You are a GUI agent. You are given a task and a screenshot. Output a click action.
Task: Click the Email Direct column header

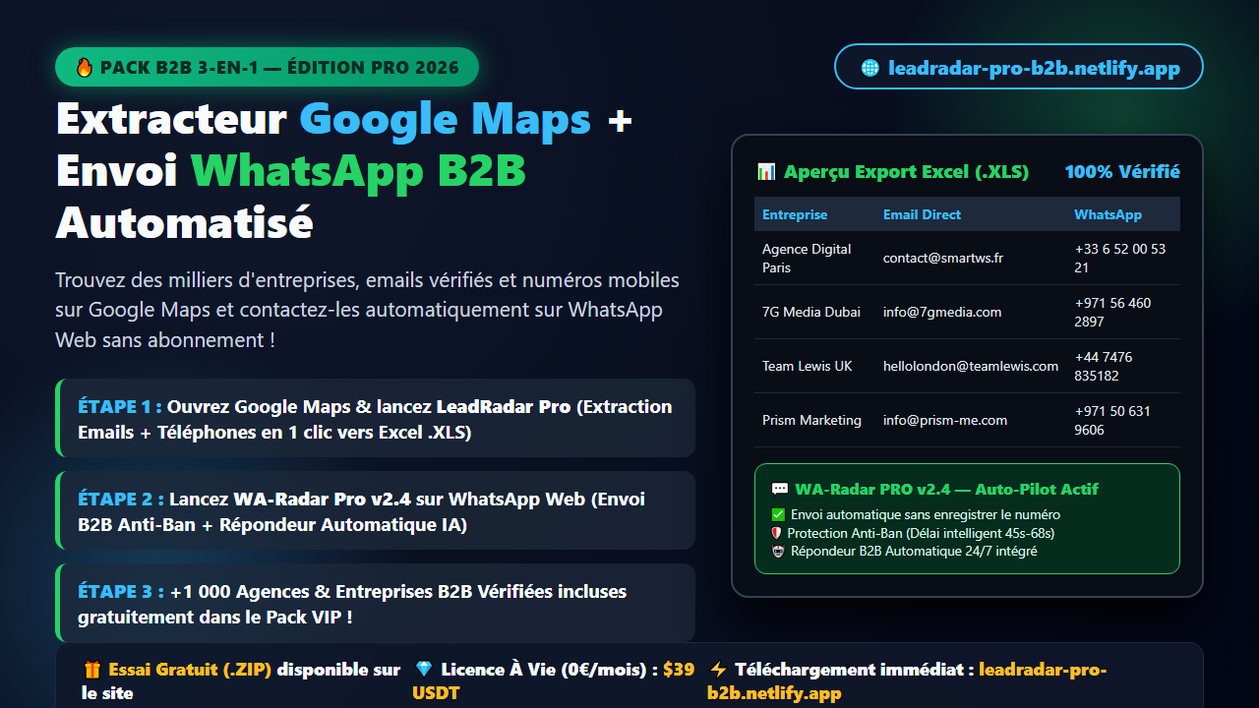click(922, 215)
